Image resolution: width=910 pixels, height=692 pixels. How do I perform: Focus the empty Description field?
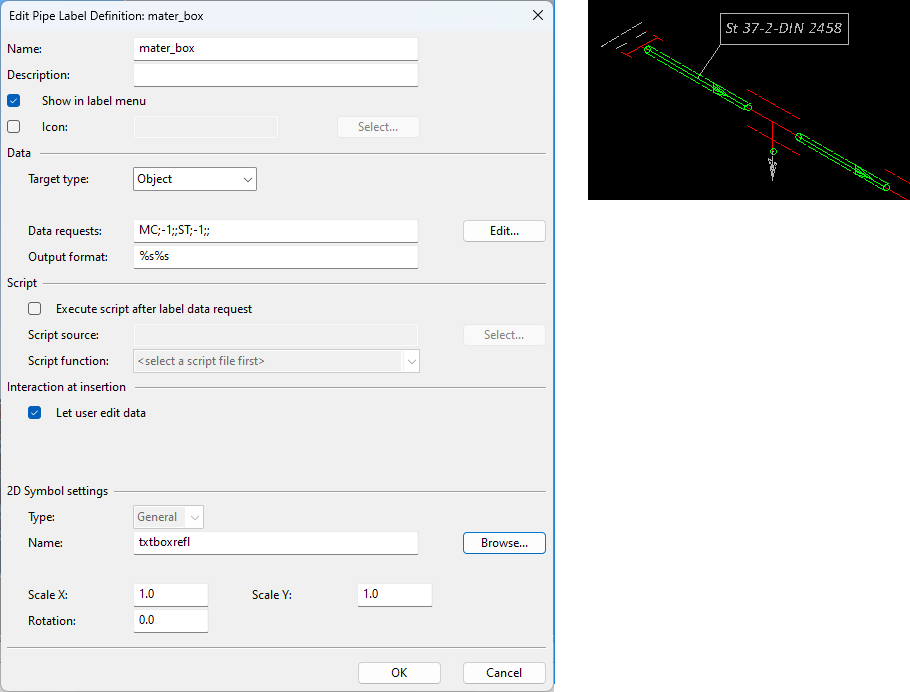point(275,75)
